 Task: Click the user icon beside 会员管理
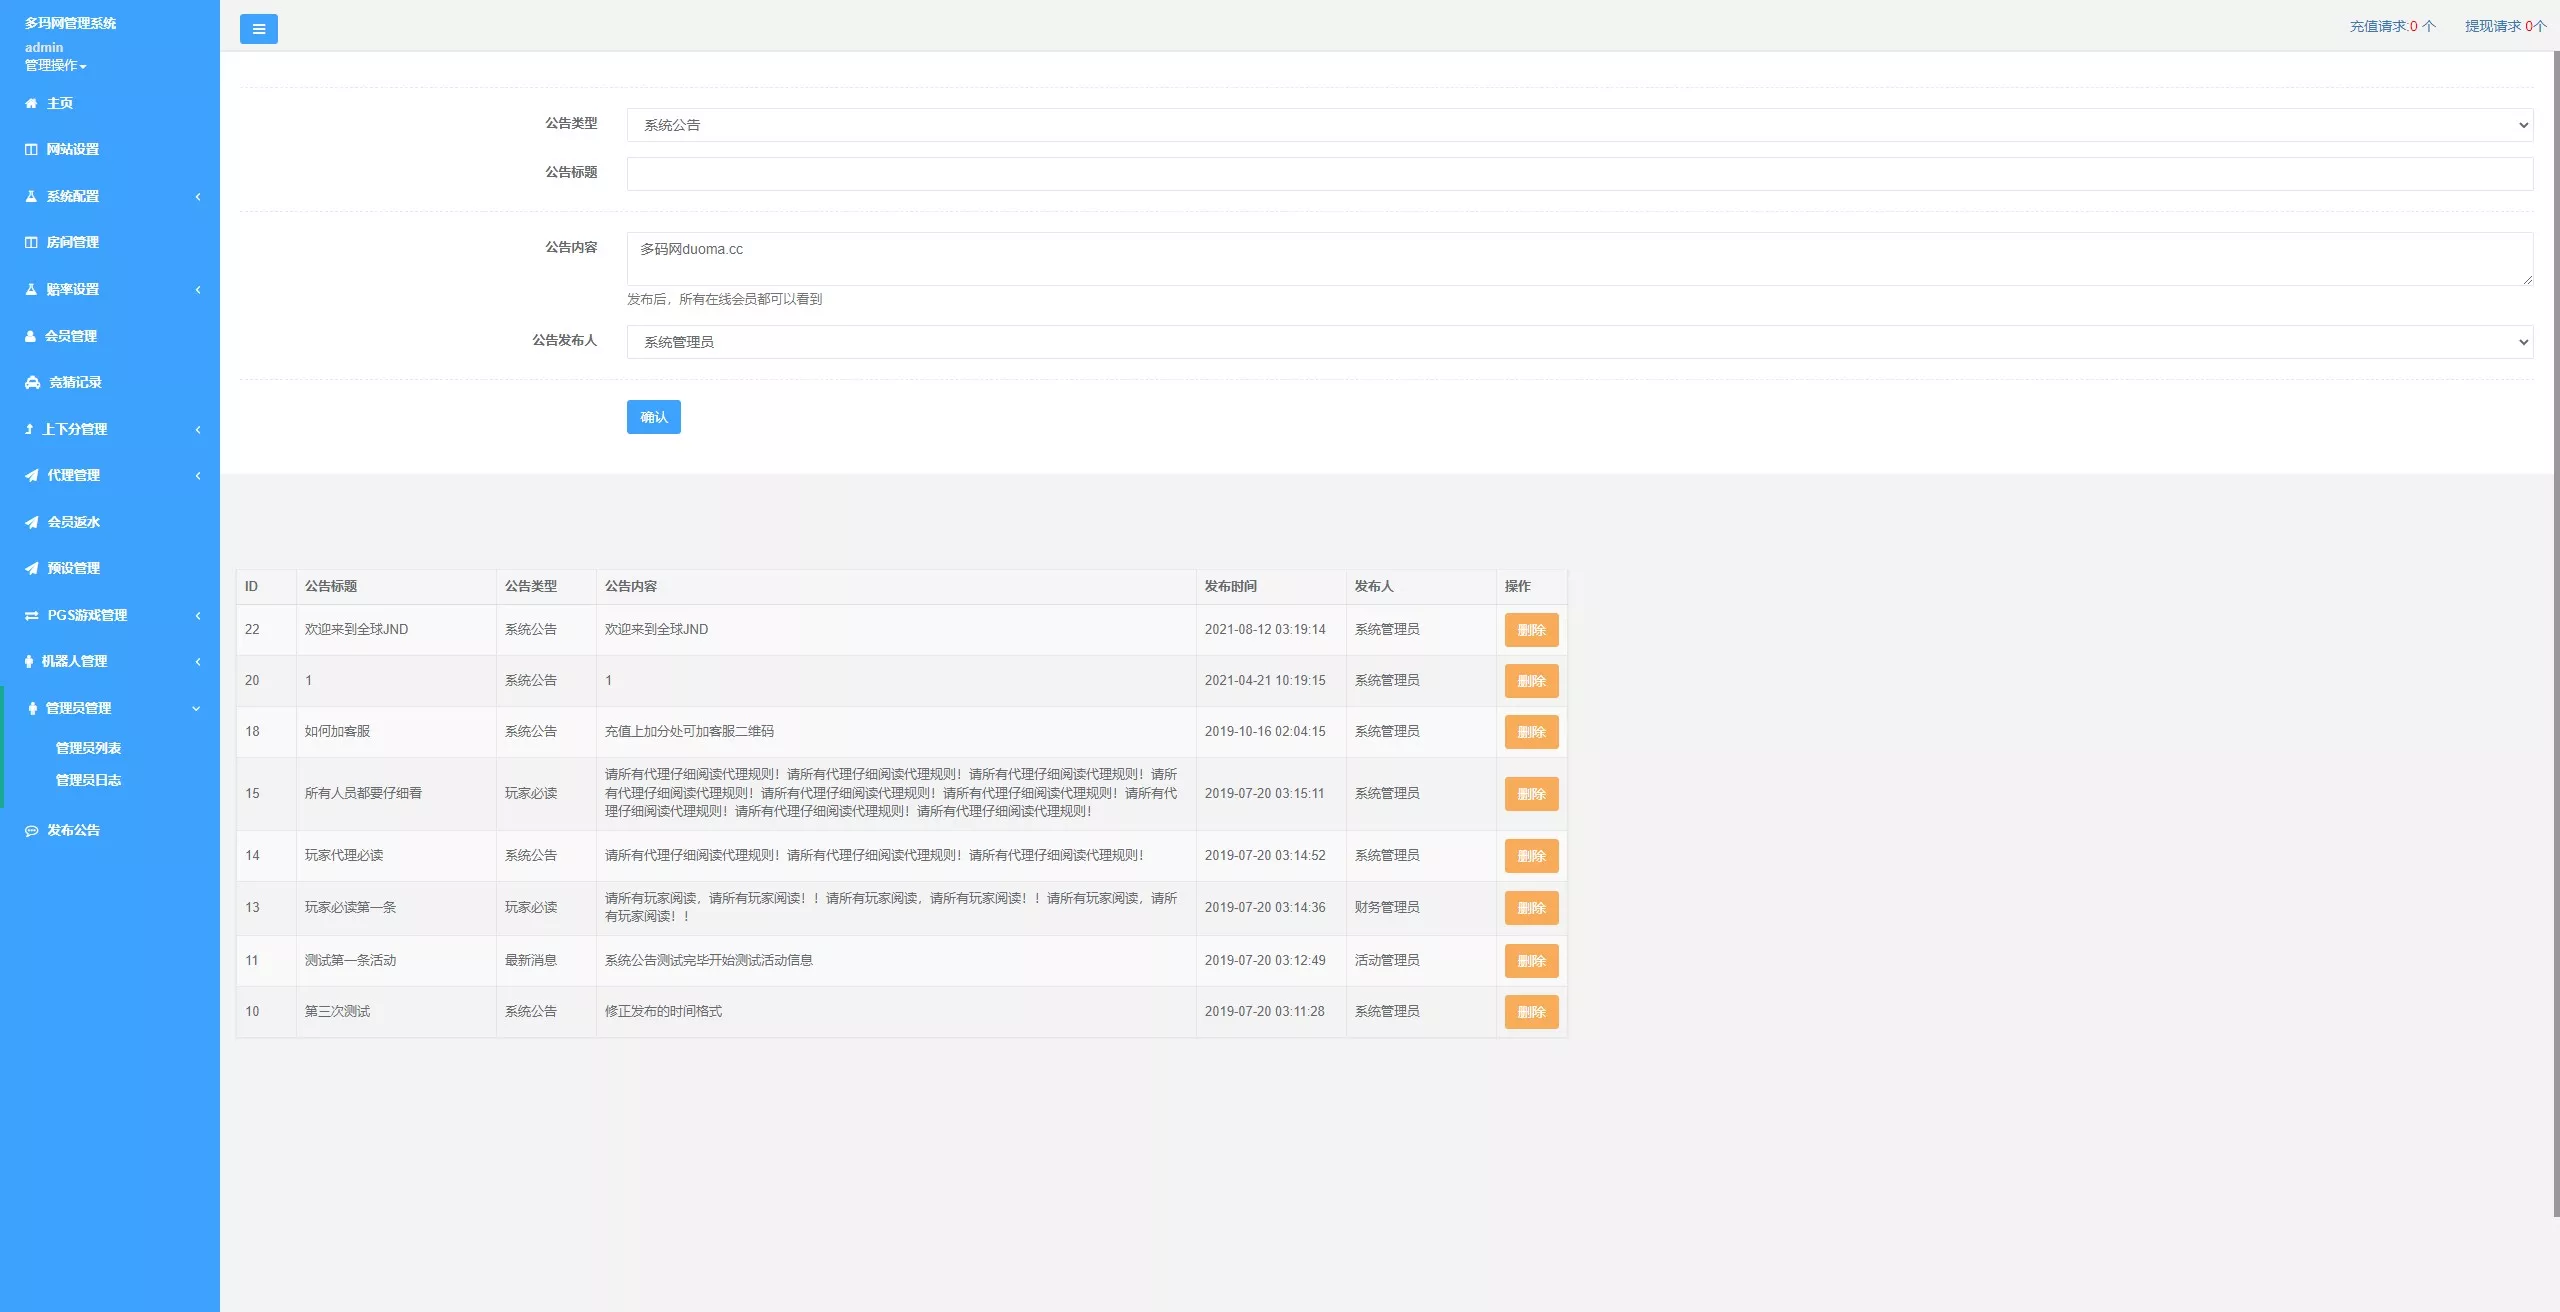tap(30, 336)
